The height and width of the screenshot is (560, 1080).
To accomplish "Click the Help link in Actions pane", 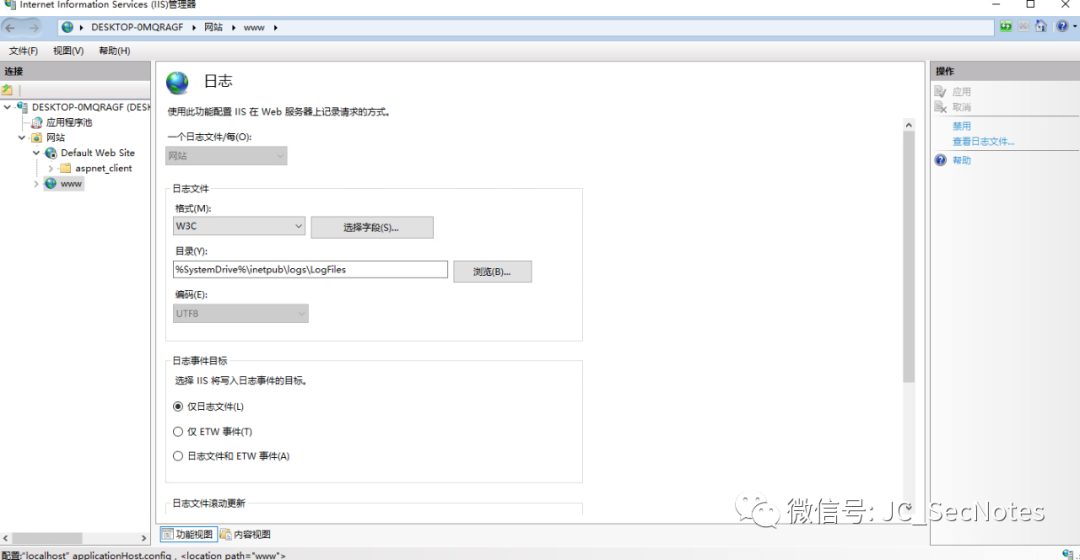I will tap(962, 160).
